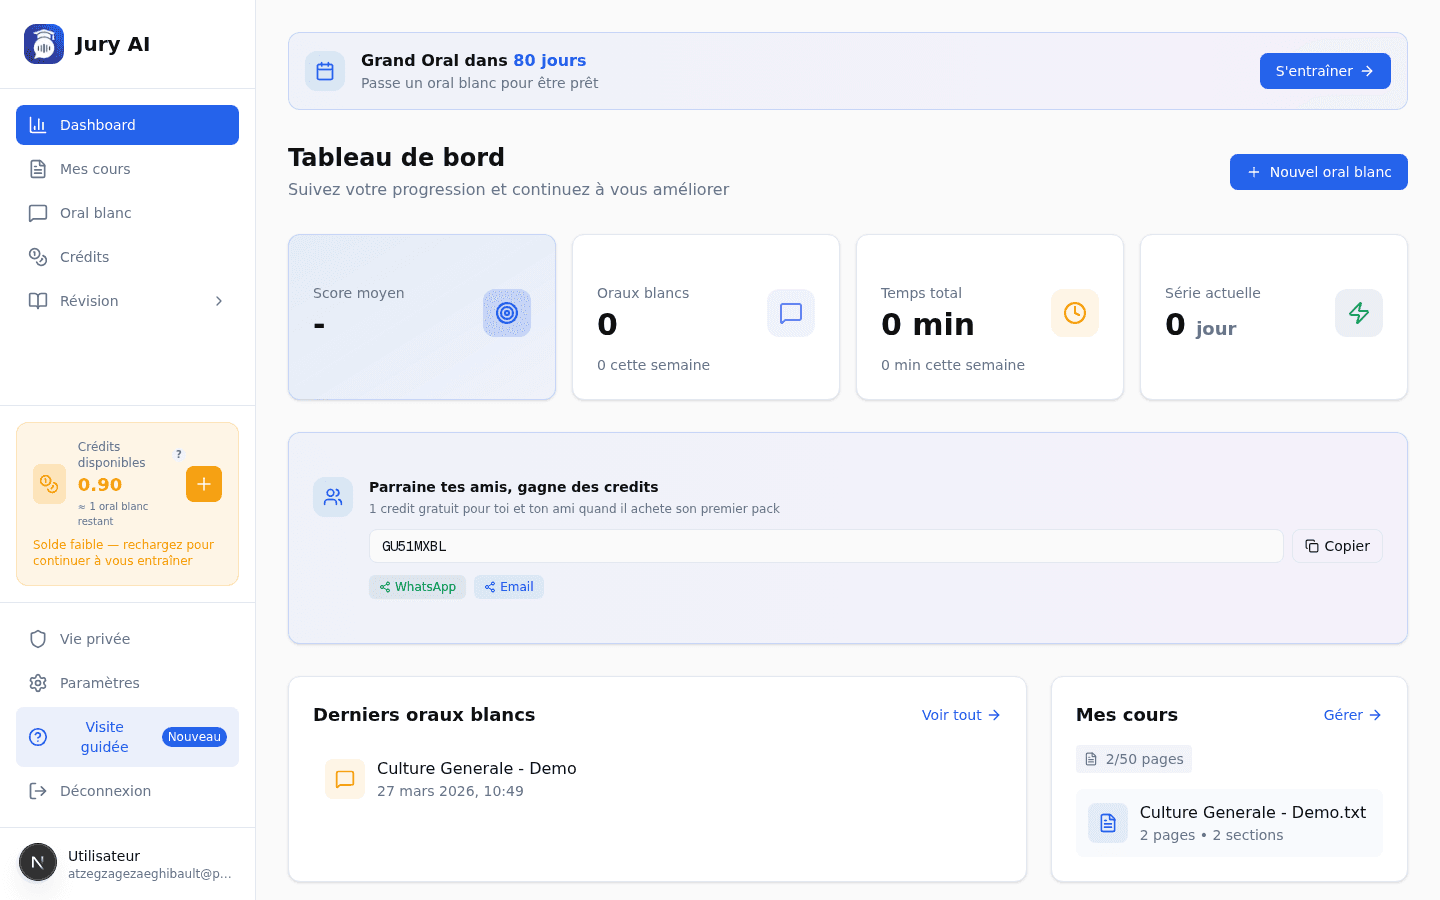
Task: Click the Jury AI logo
Action: (43, 43)
